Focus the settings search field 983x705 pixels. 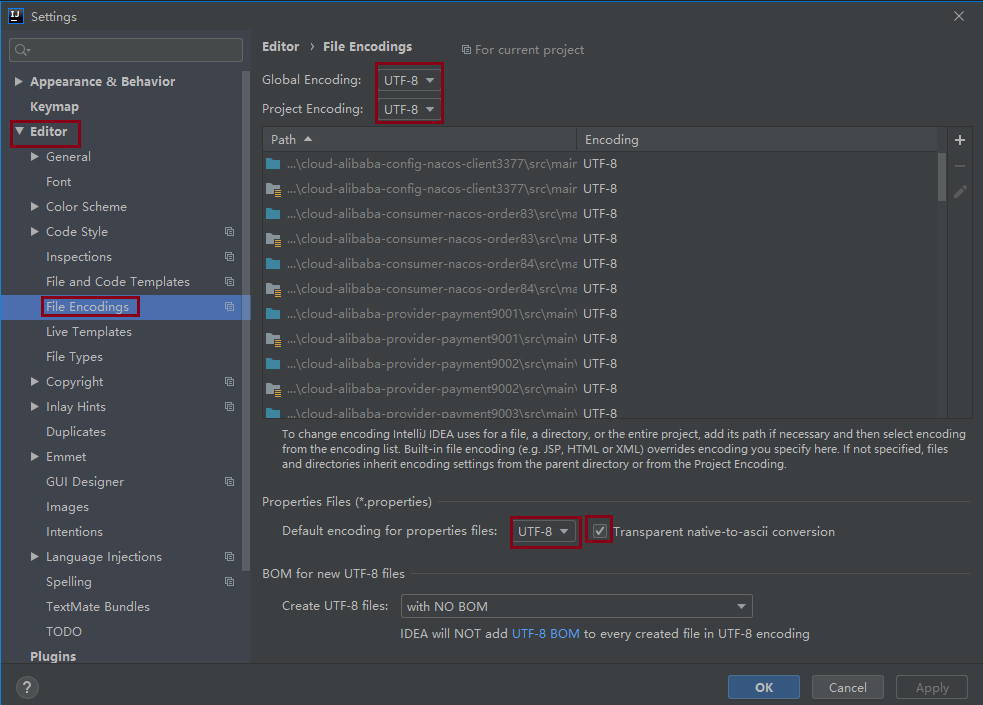coord(126,50)
